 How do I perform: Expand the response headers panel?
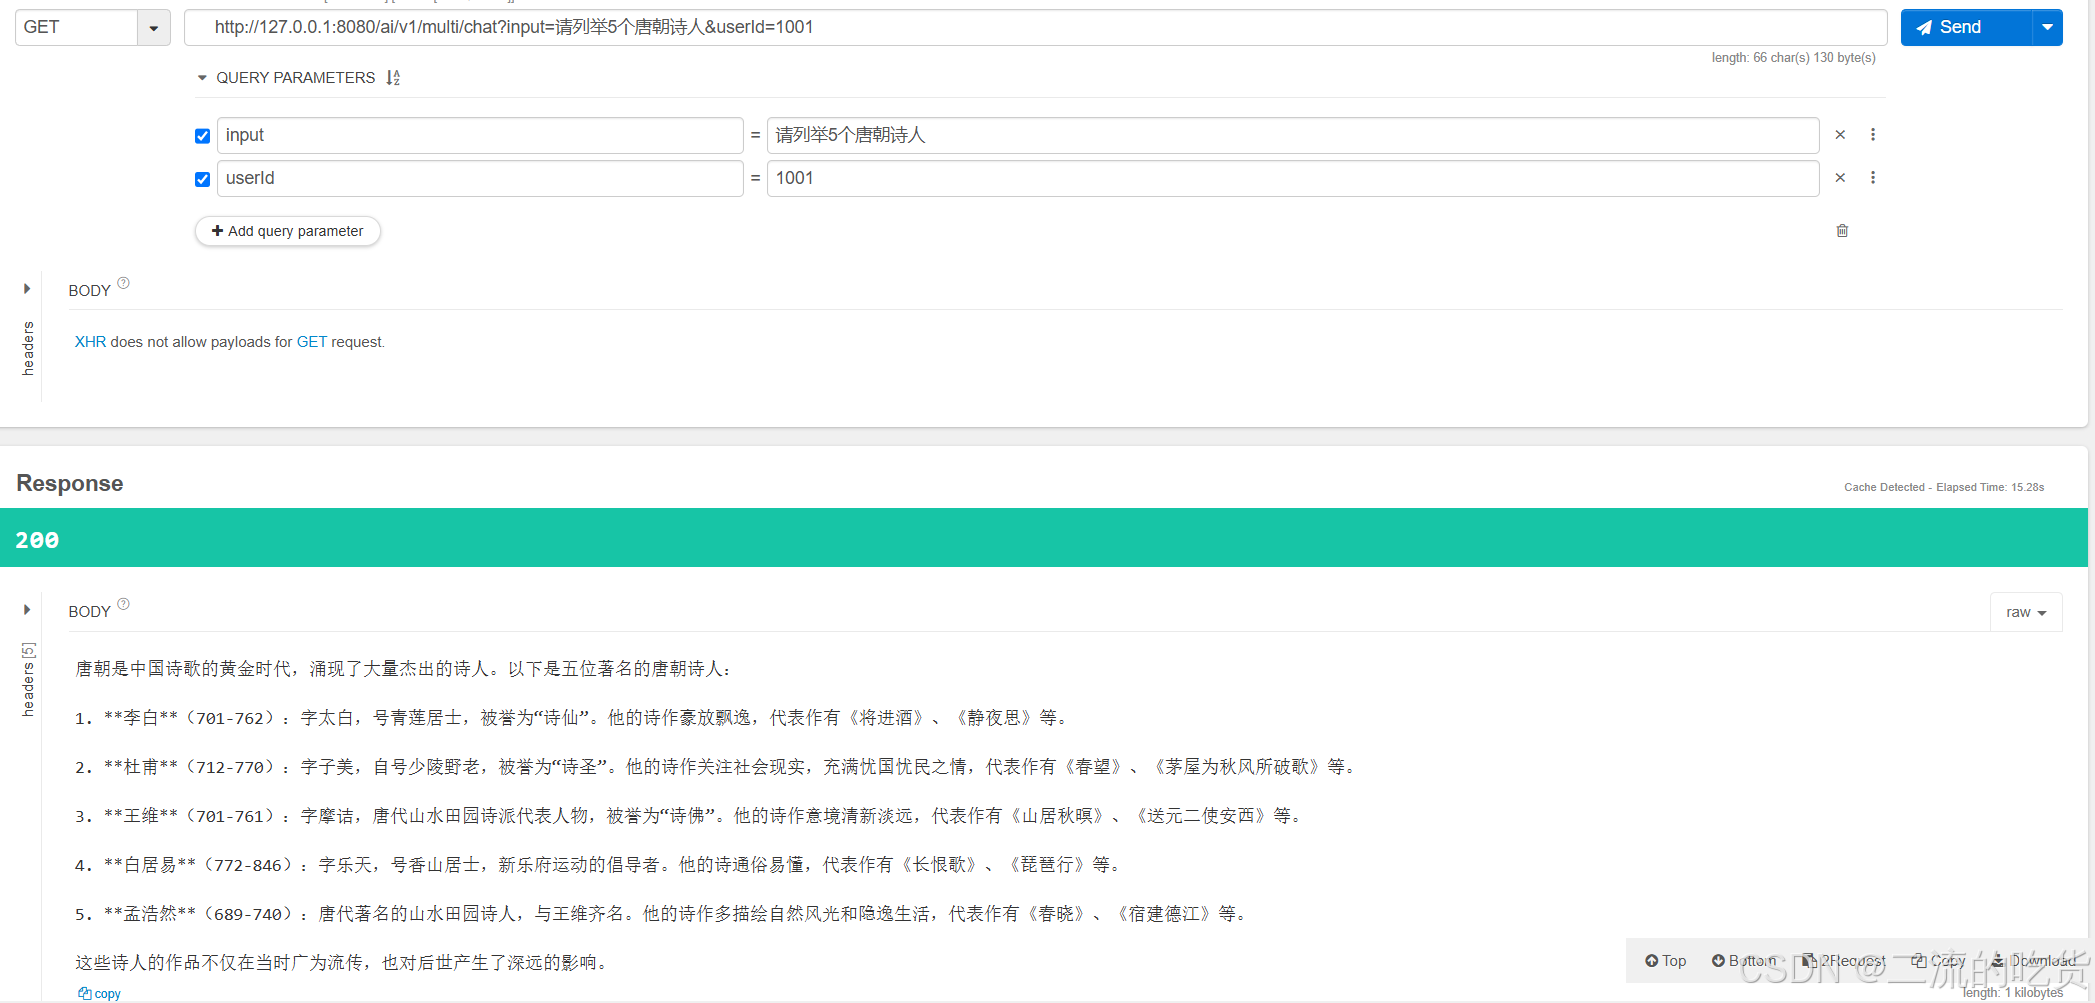pos(27,610)
